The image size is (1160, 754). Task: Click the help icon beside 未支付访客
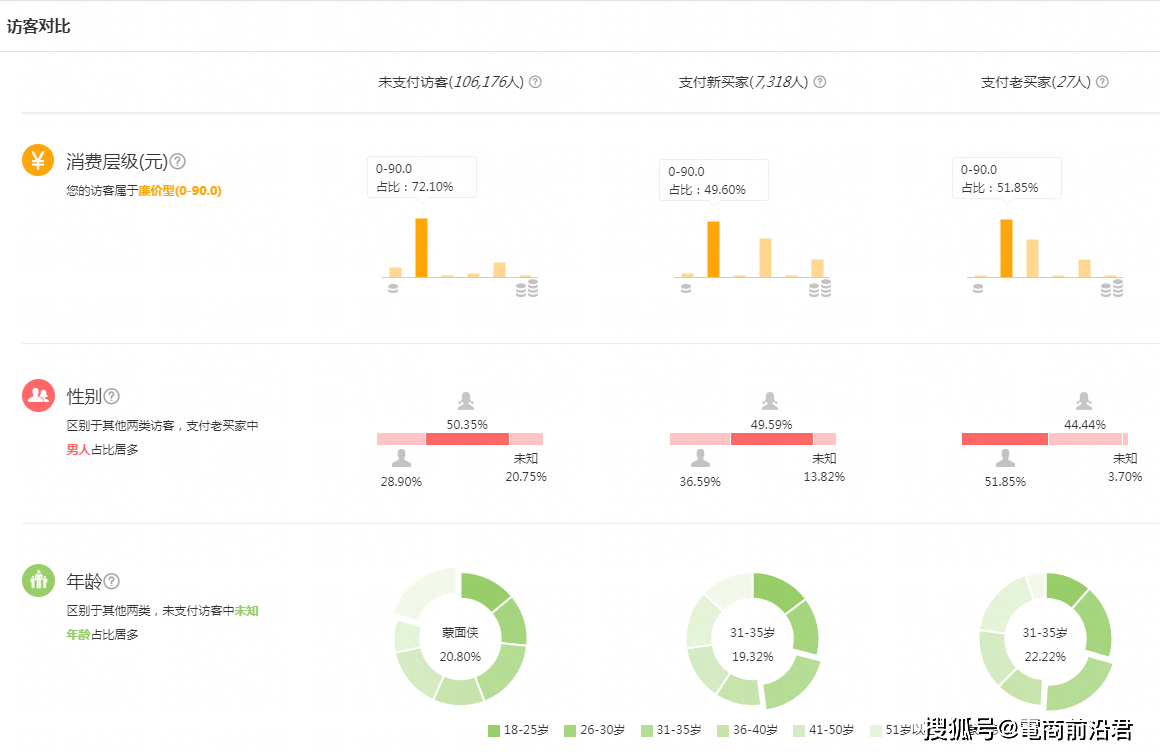tap(535, 82)
